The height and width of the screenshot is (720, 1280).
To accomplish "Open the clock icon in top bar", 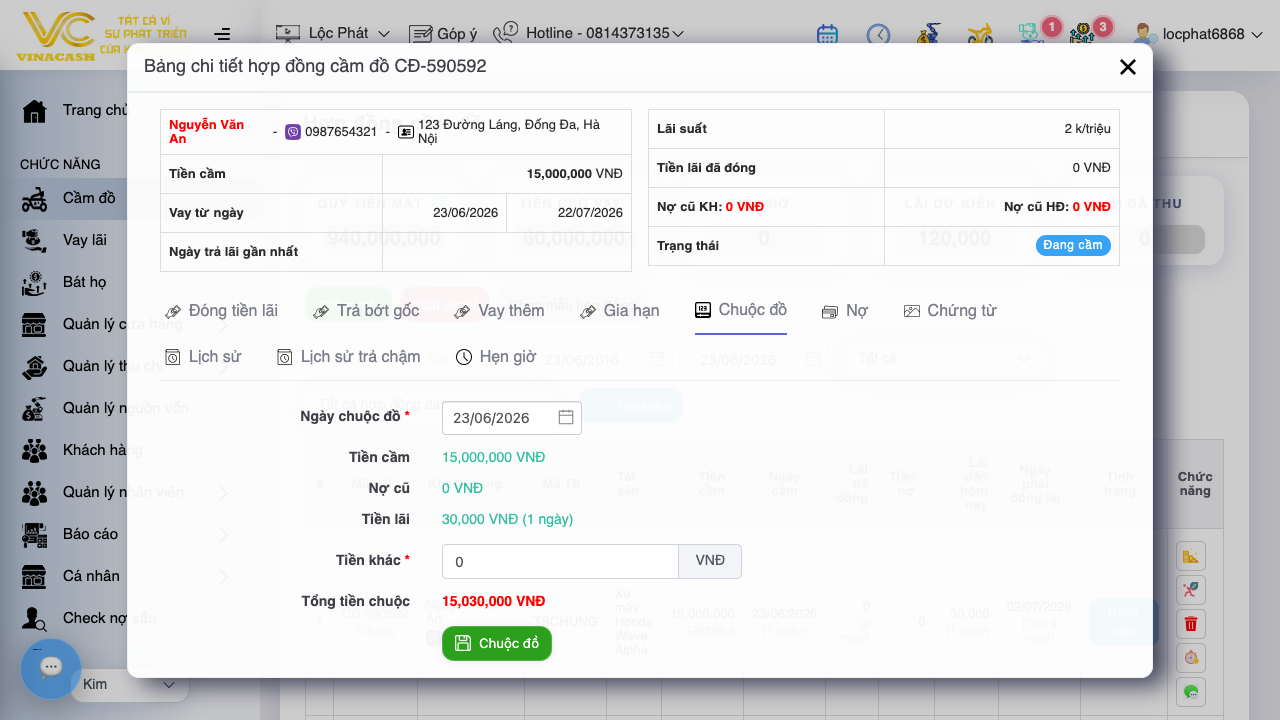I will 878,34.
